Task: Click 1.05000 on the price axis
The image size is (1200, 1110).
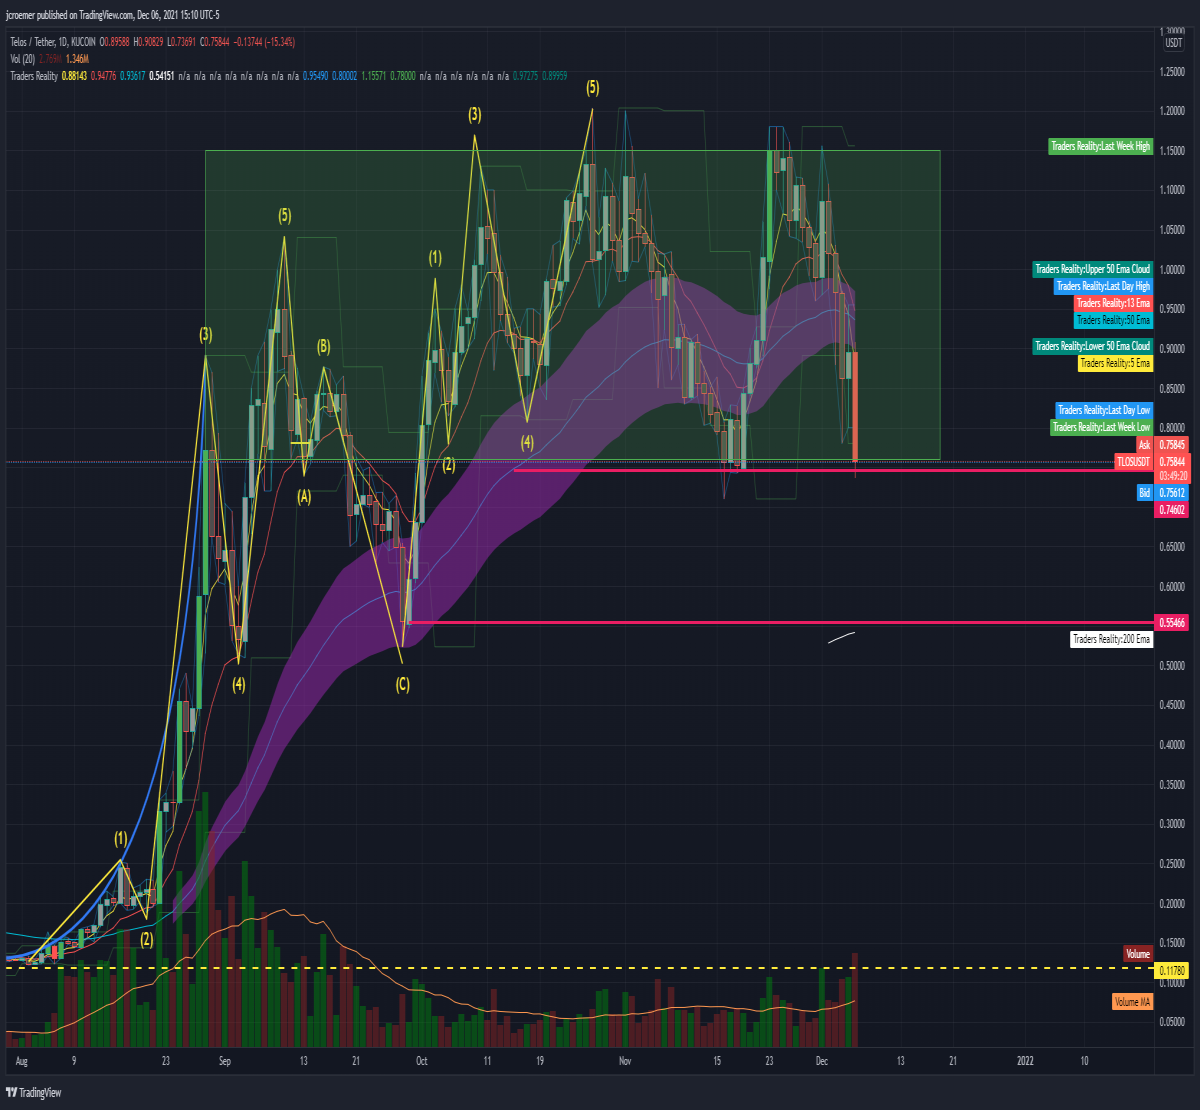Action: pos(1172,230)
